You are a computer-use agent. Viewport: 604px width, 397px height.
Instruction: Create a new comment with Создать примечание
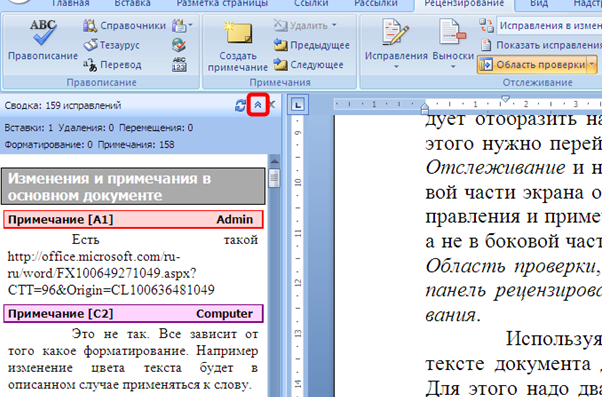pos(238,46)
